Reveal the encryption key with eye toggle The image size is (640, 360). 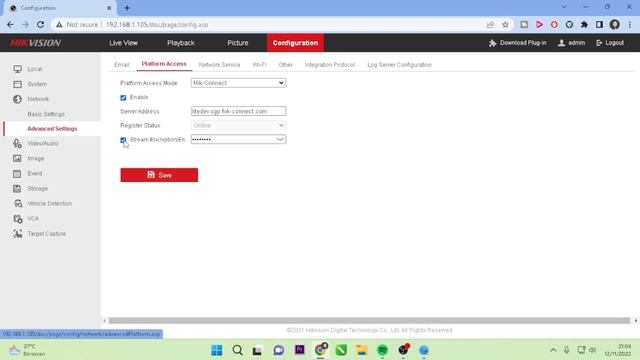(280, 139)
